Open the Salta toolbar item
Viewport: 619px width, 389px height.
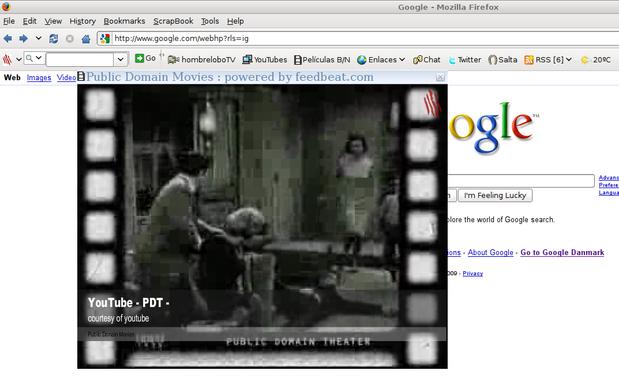503,60
